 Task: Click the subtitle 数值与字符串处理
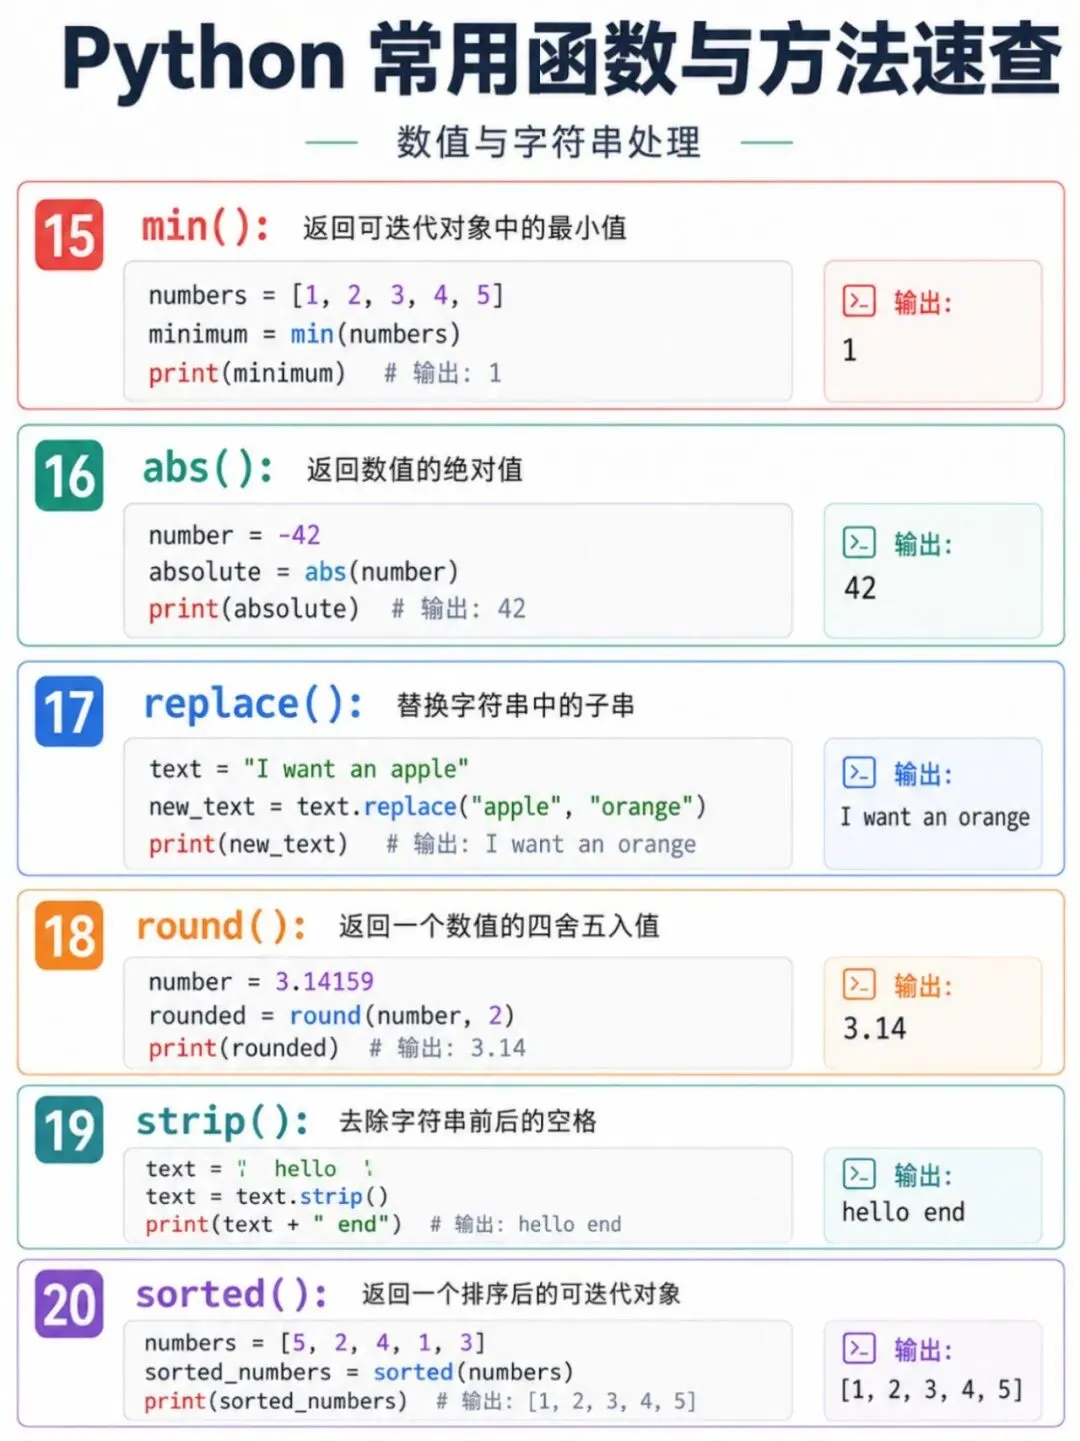(x=548, y=143)
